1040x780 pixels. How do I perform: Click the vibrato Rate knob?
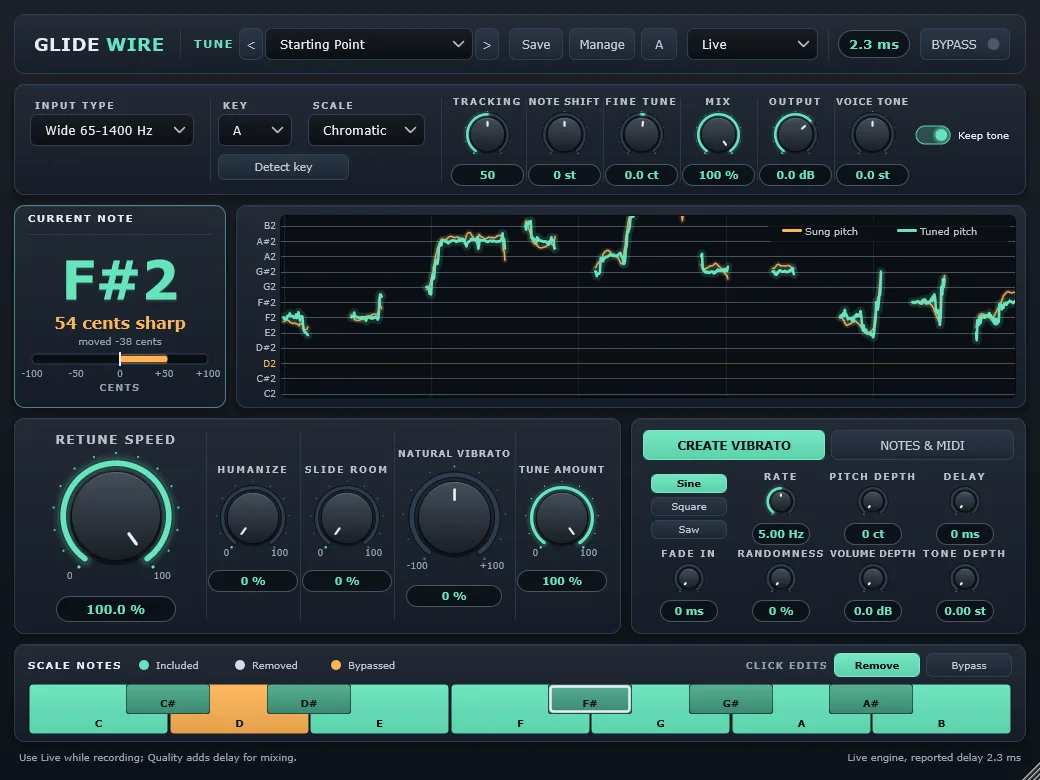point(780,501)
